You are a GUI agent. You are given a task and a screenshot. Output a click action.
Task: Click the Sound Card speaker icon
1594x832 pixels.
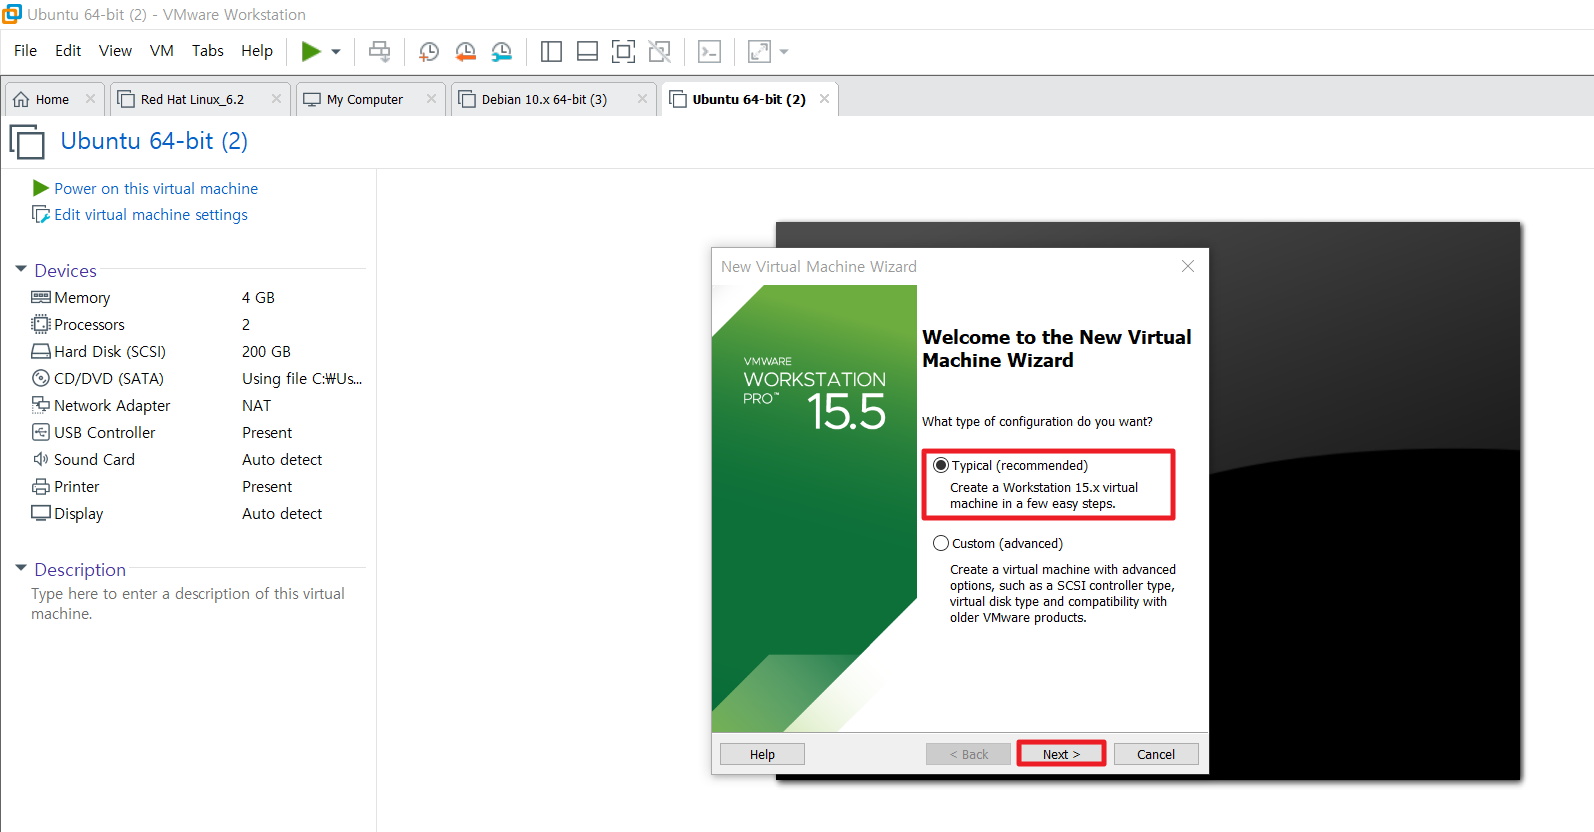(41, 459)
